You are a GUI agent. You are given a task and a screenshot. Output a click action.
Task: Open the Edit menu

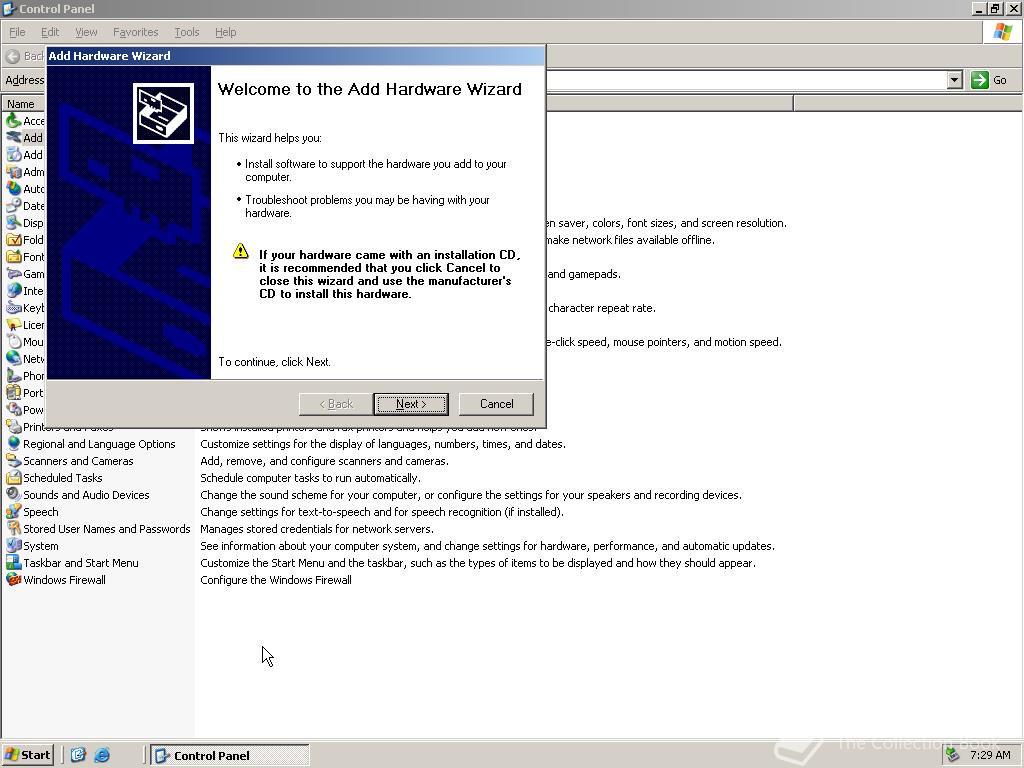pos(50,32)
